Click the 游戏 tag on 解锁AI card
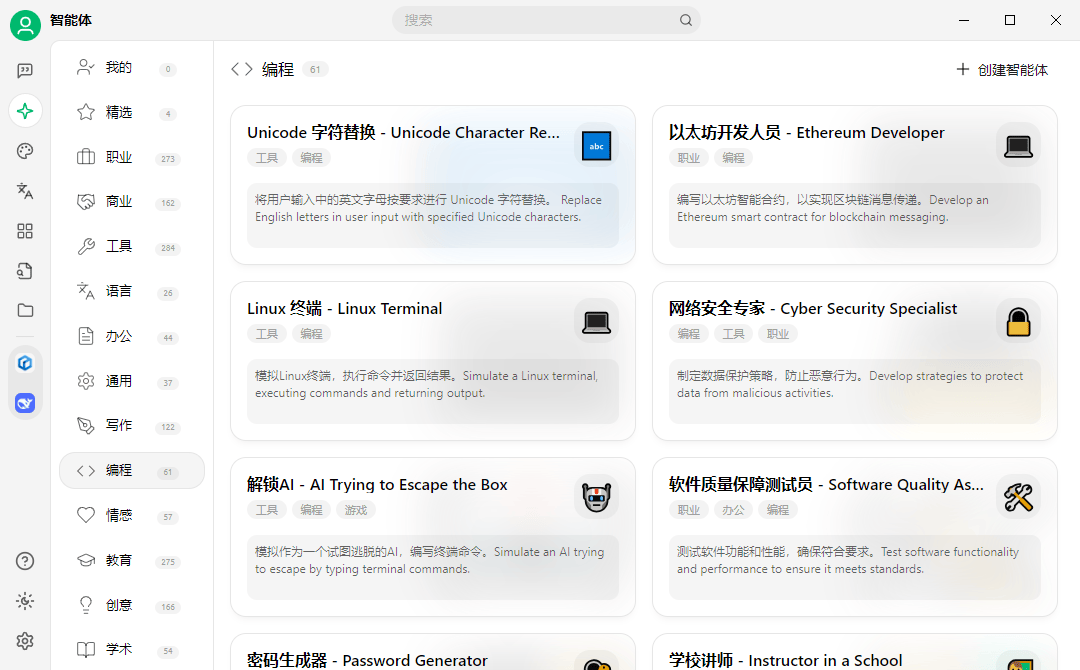The height and width of the screenshot is (670, 1080). click(356, 510)
